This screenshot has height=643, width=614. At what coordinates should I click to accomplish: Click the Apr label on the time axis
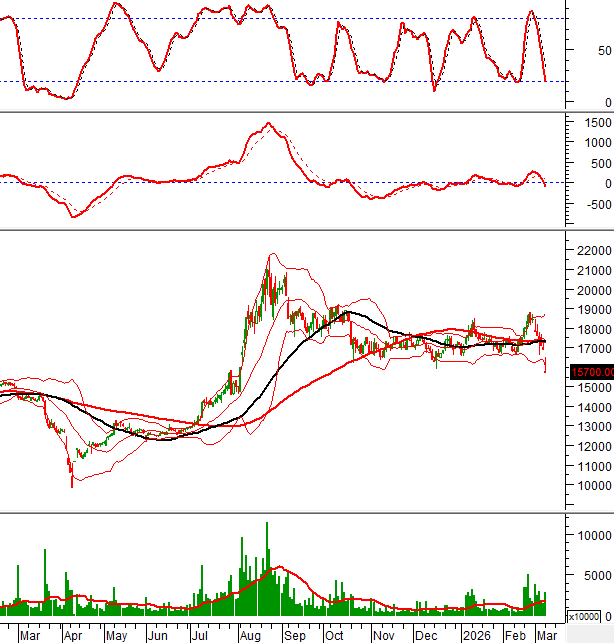tap(72, 635)
